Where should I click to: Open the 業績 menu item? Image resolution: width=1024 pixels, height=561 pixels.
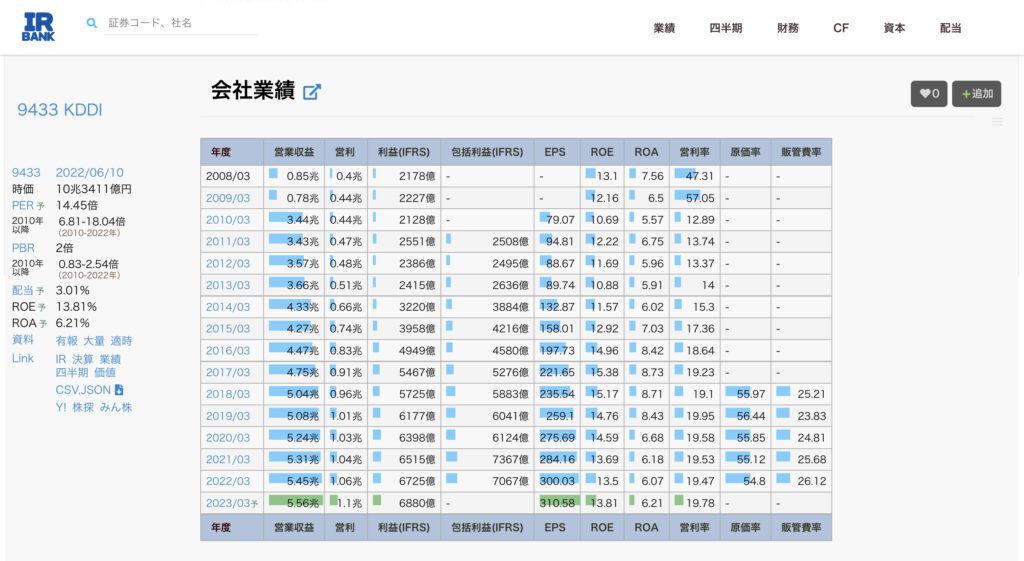click(x=664, y=28)
